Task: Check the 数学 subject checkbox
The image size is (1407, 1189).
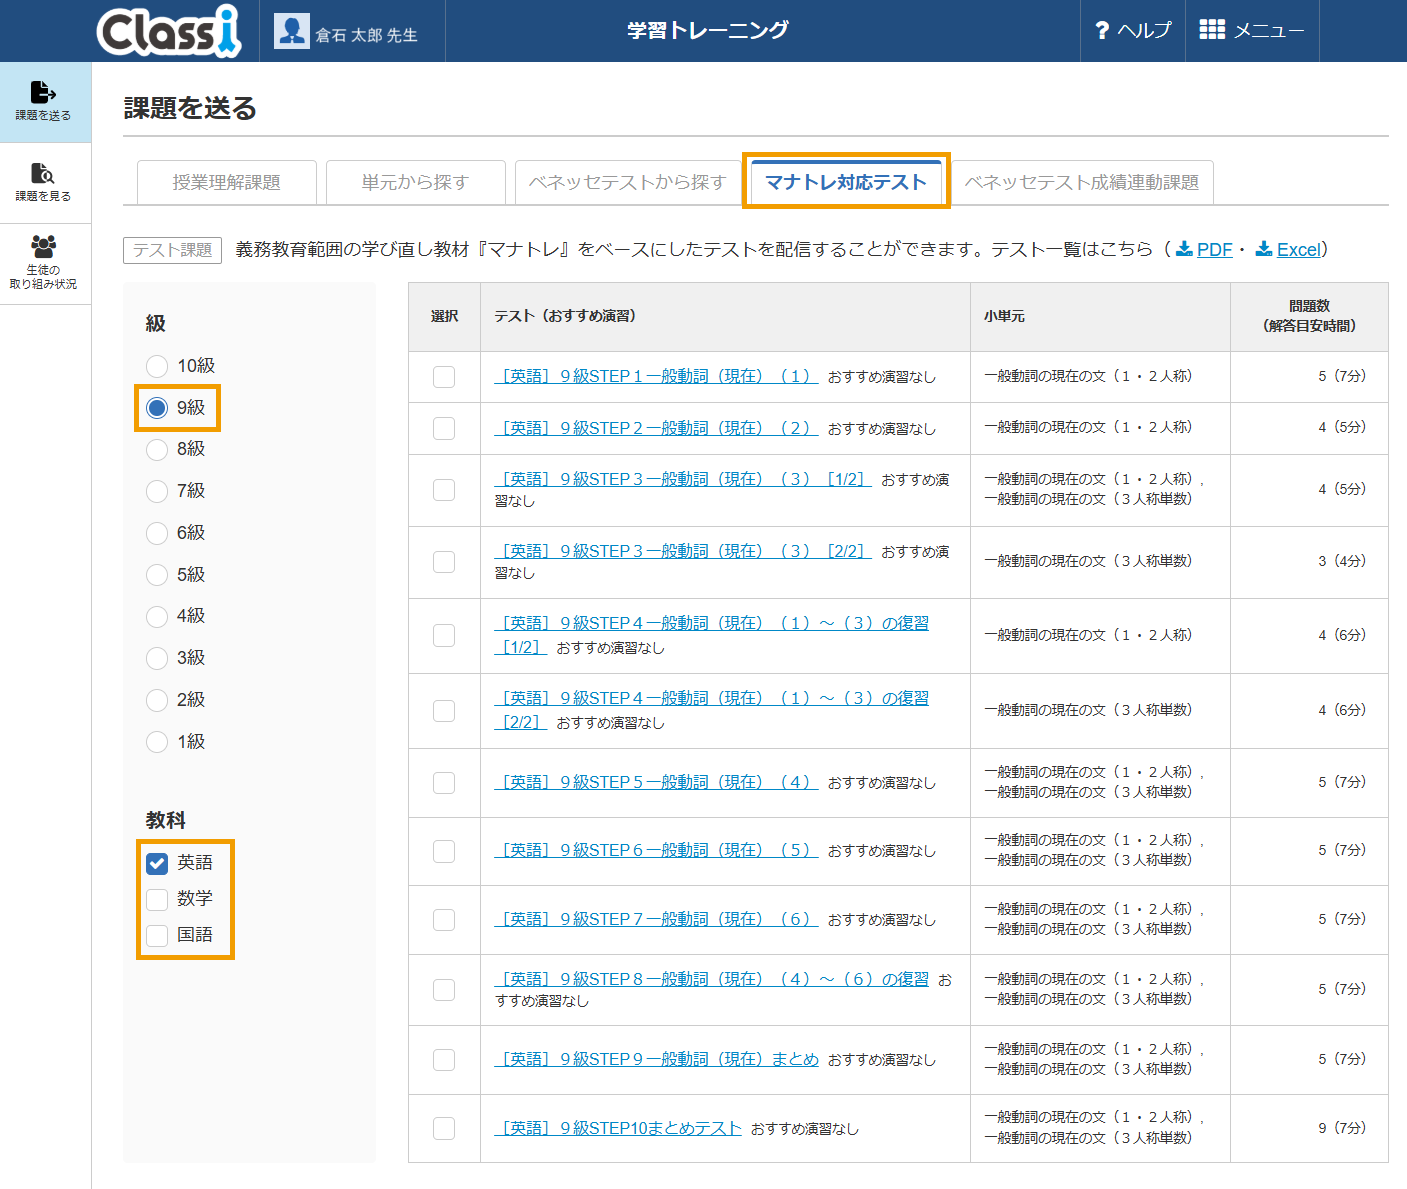Action: tap(157, 899)
